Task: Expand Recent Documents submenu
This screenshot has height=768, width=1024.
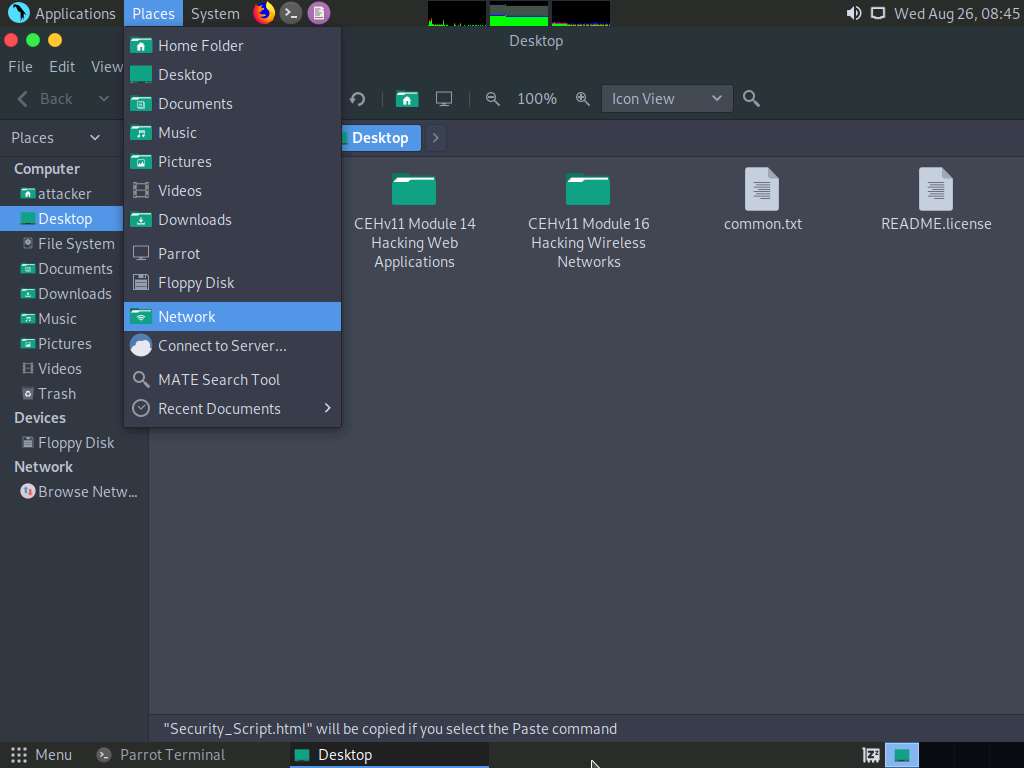Action: click(218, 408)
